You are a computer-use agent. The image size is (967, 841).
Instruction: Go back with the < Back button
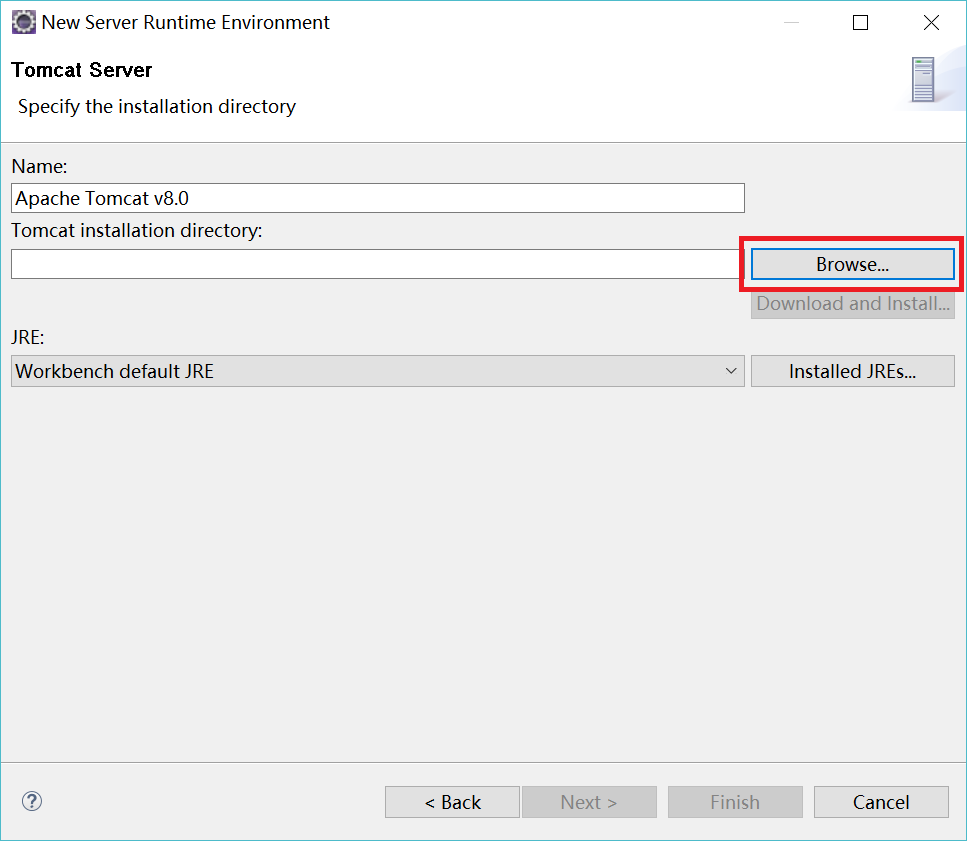452,802
